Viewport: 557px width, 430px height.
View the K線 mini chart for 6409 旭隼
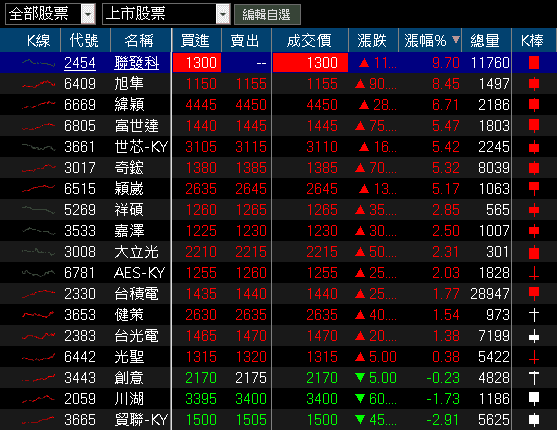[38, 84]
